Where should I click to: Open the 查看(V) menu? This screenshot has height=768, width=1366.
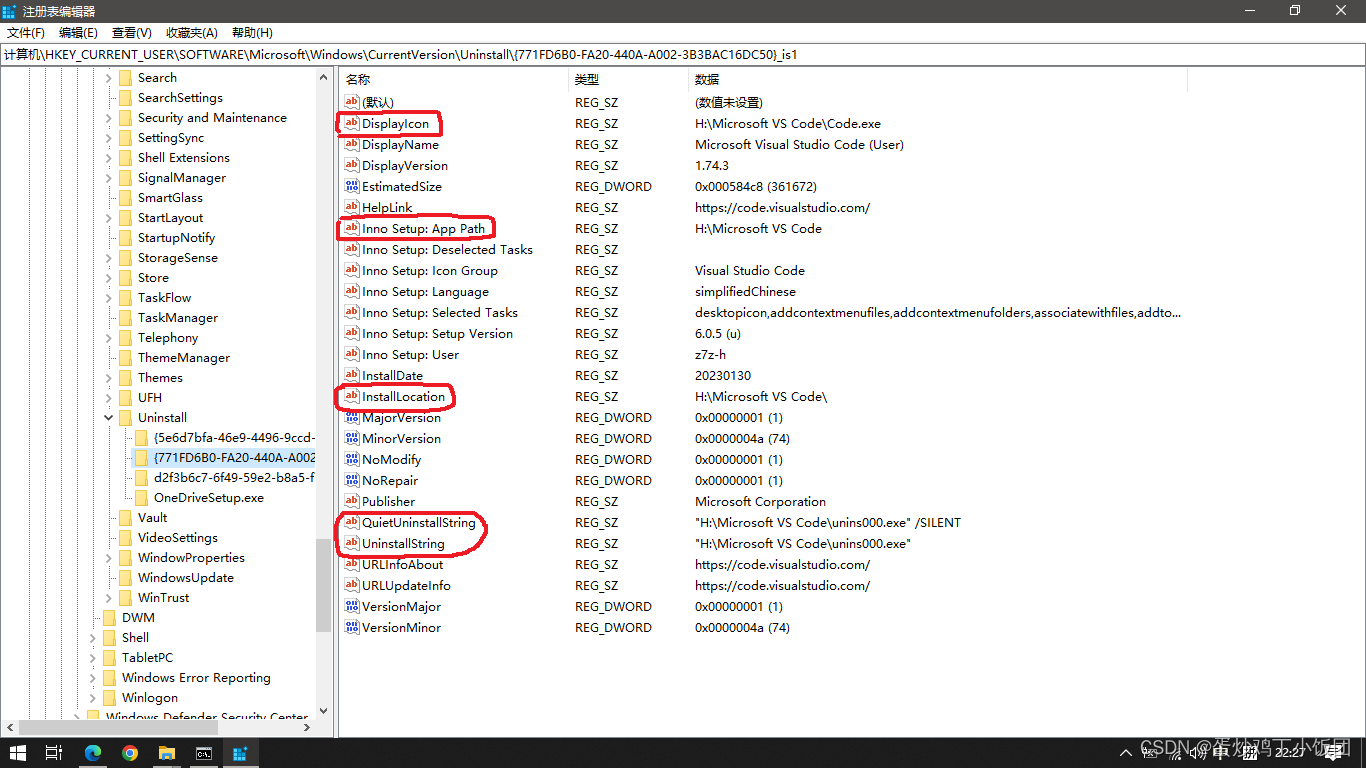tap(132, 33)
